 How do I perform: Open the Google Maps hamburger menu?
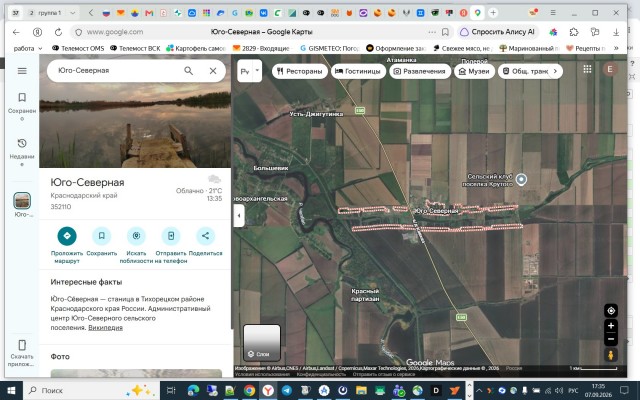[x=22, y=71]
